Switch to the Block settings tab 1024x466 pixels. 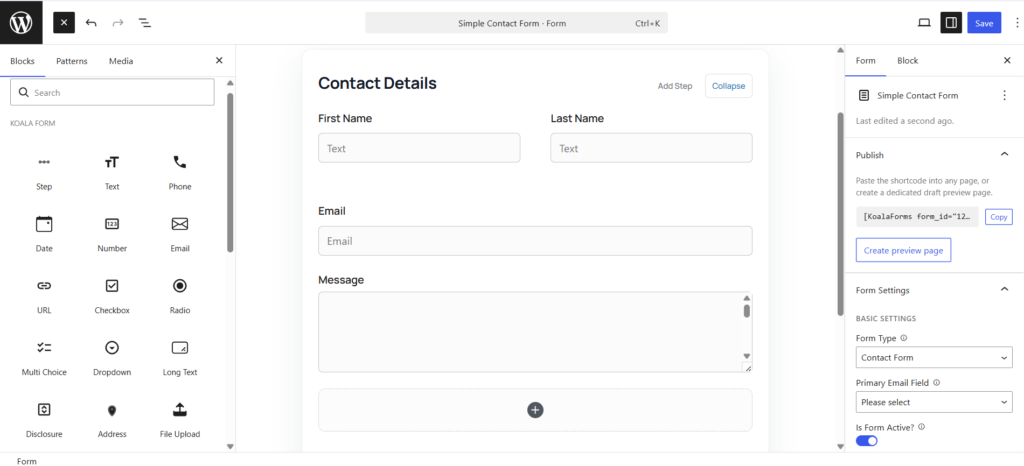click(907, 61)
